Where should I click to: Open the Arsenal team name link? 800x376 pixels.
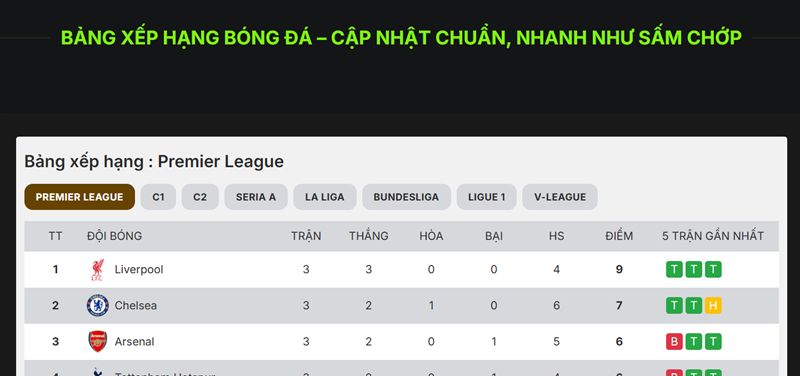(x=134, y=341)
